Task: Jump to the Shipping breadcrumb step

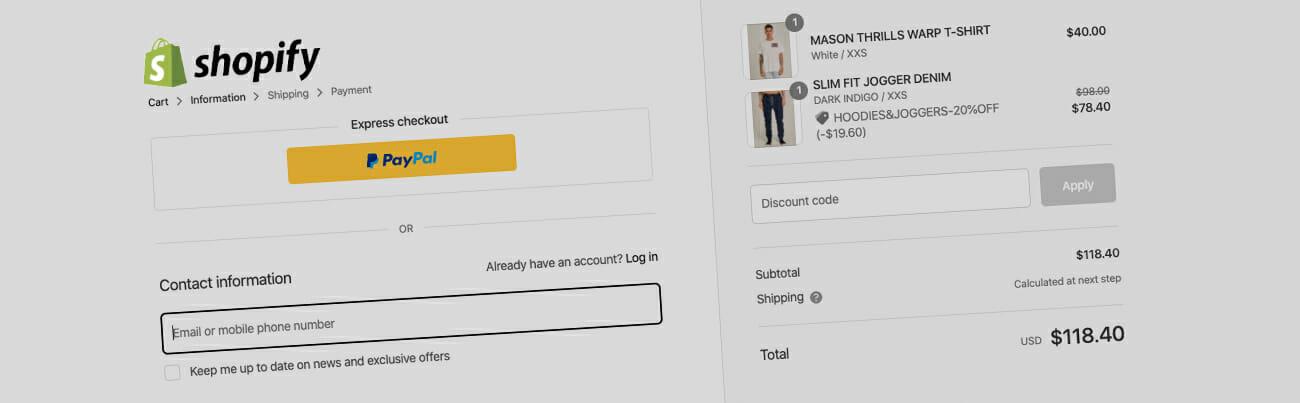Action: pyautogui.click(x=288, y=94)
